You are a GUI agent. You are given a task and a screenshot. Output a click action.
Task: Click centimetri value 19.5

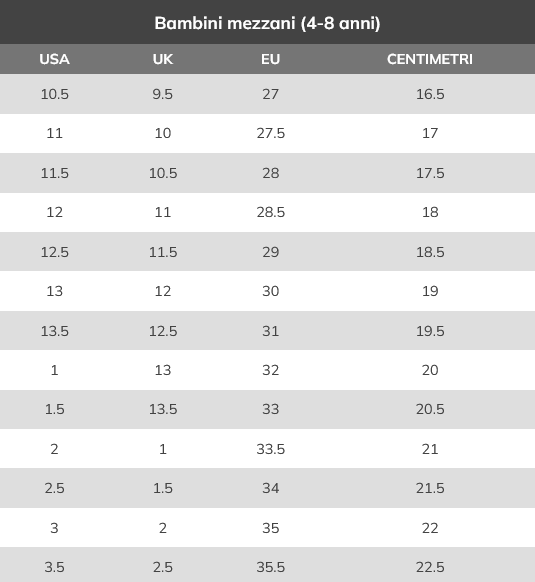coord(430,331)
